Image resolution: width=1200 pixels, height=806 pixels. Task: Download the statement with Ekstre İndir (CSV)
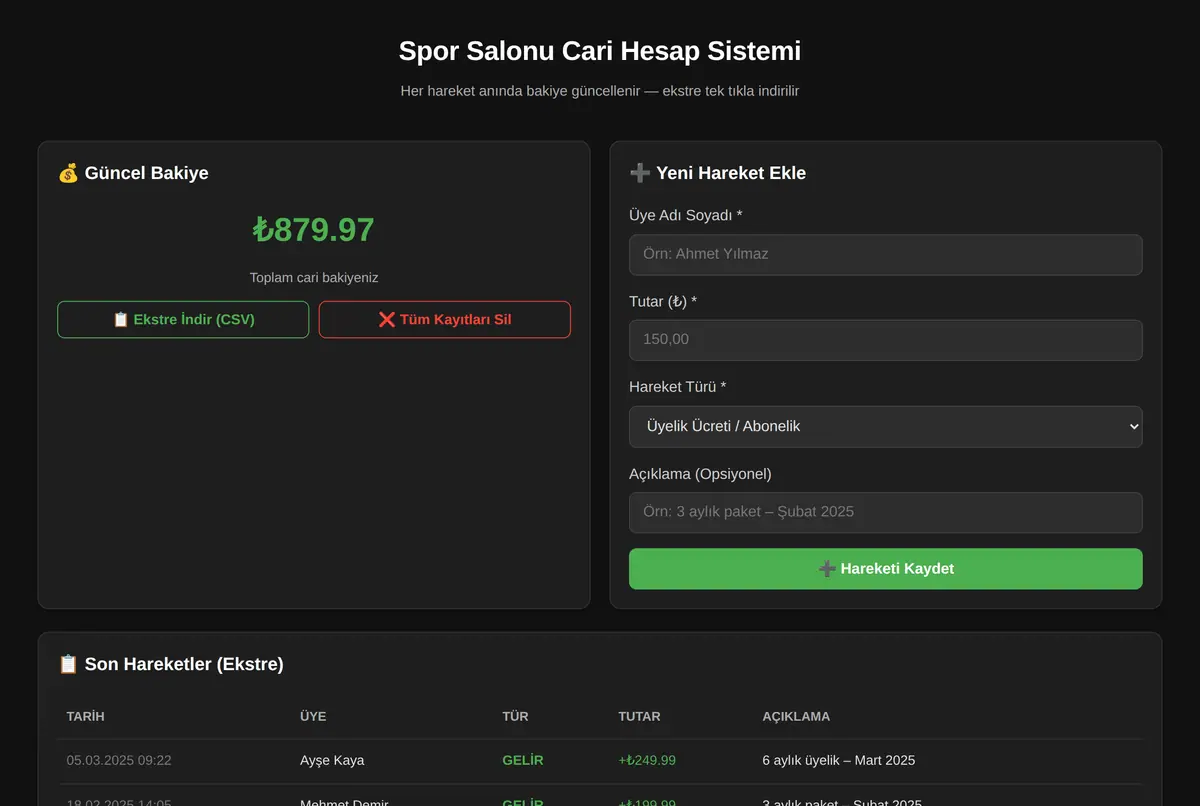pos(183,320)
